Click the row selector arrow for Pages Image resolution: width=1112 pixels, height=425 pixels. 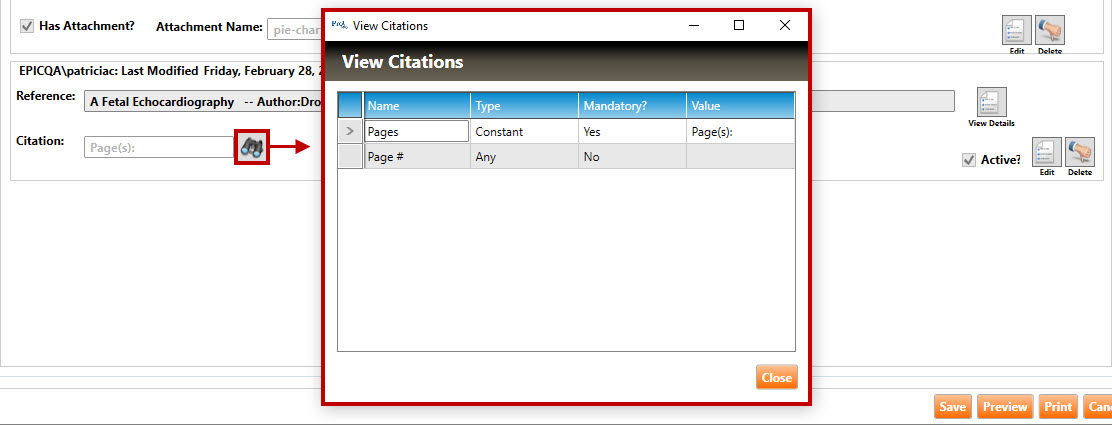click(350, 131)
